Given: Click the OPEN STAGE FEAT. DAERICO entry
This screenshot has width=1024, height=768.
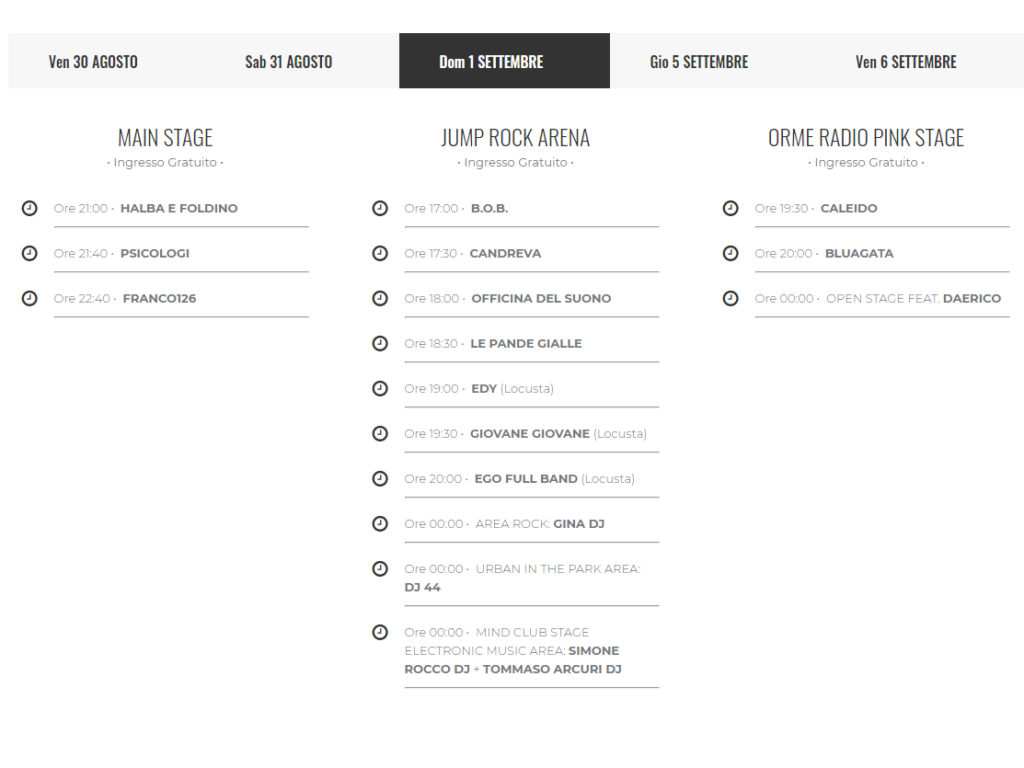Looking at the screenshot, I should tap(912, 298).
